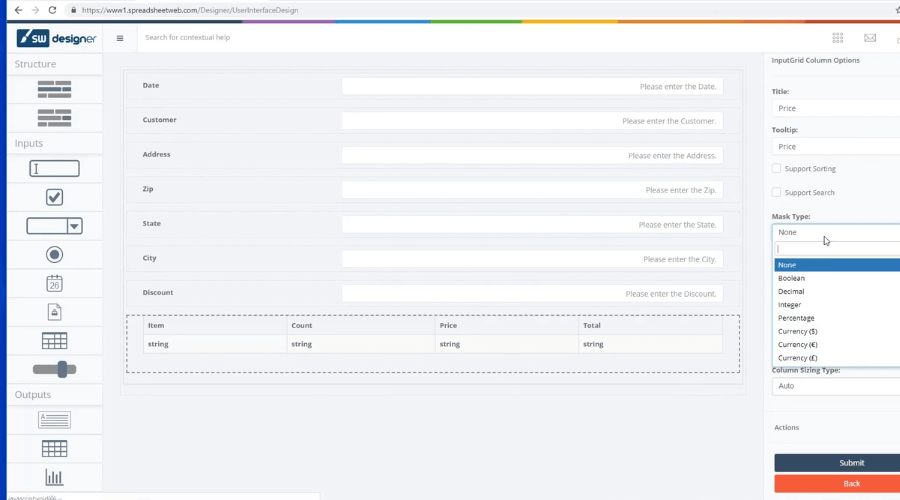Screen dimensions: 900x500
Task: Choose None in Mask Type list
Action: tap(837, 265)
